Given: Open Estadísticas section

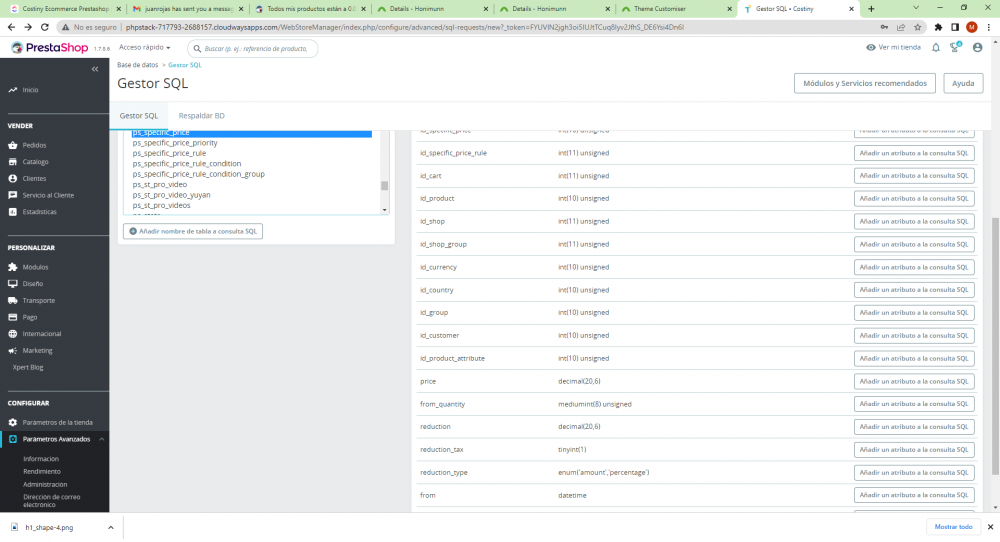Looking at the screenshot, I should click(39, 212).
